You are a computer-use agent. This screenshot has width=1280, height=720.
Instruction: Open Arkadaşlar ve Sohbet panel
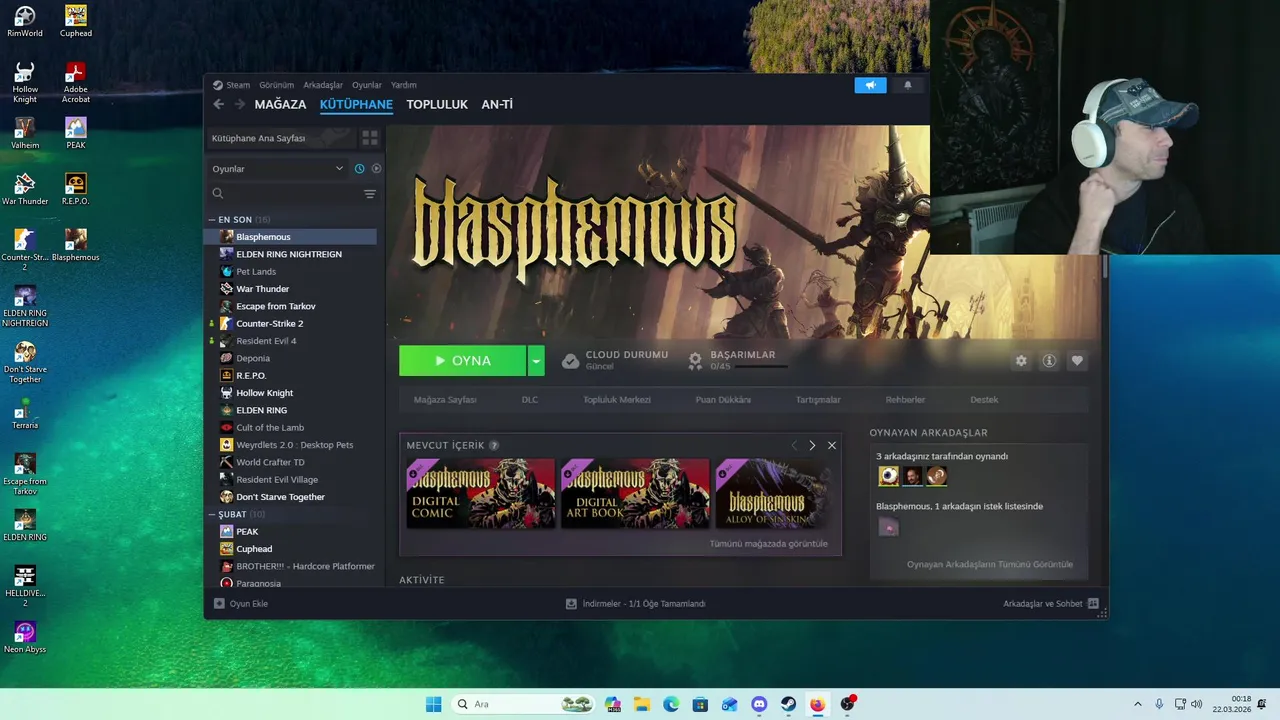click(1051, 604)
